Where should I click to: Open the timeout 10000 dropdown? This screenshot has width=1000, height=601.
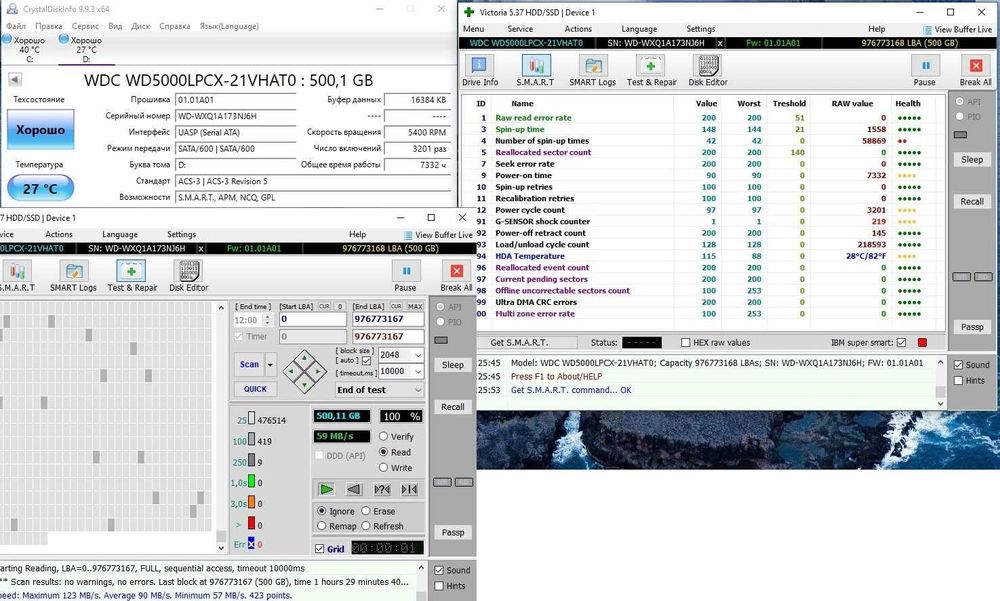click(418, 371)
